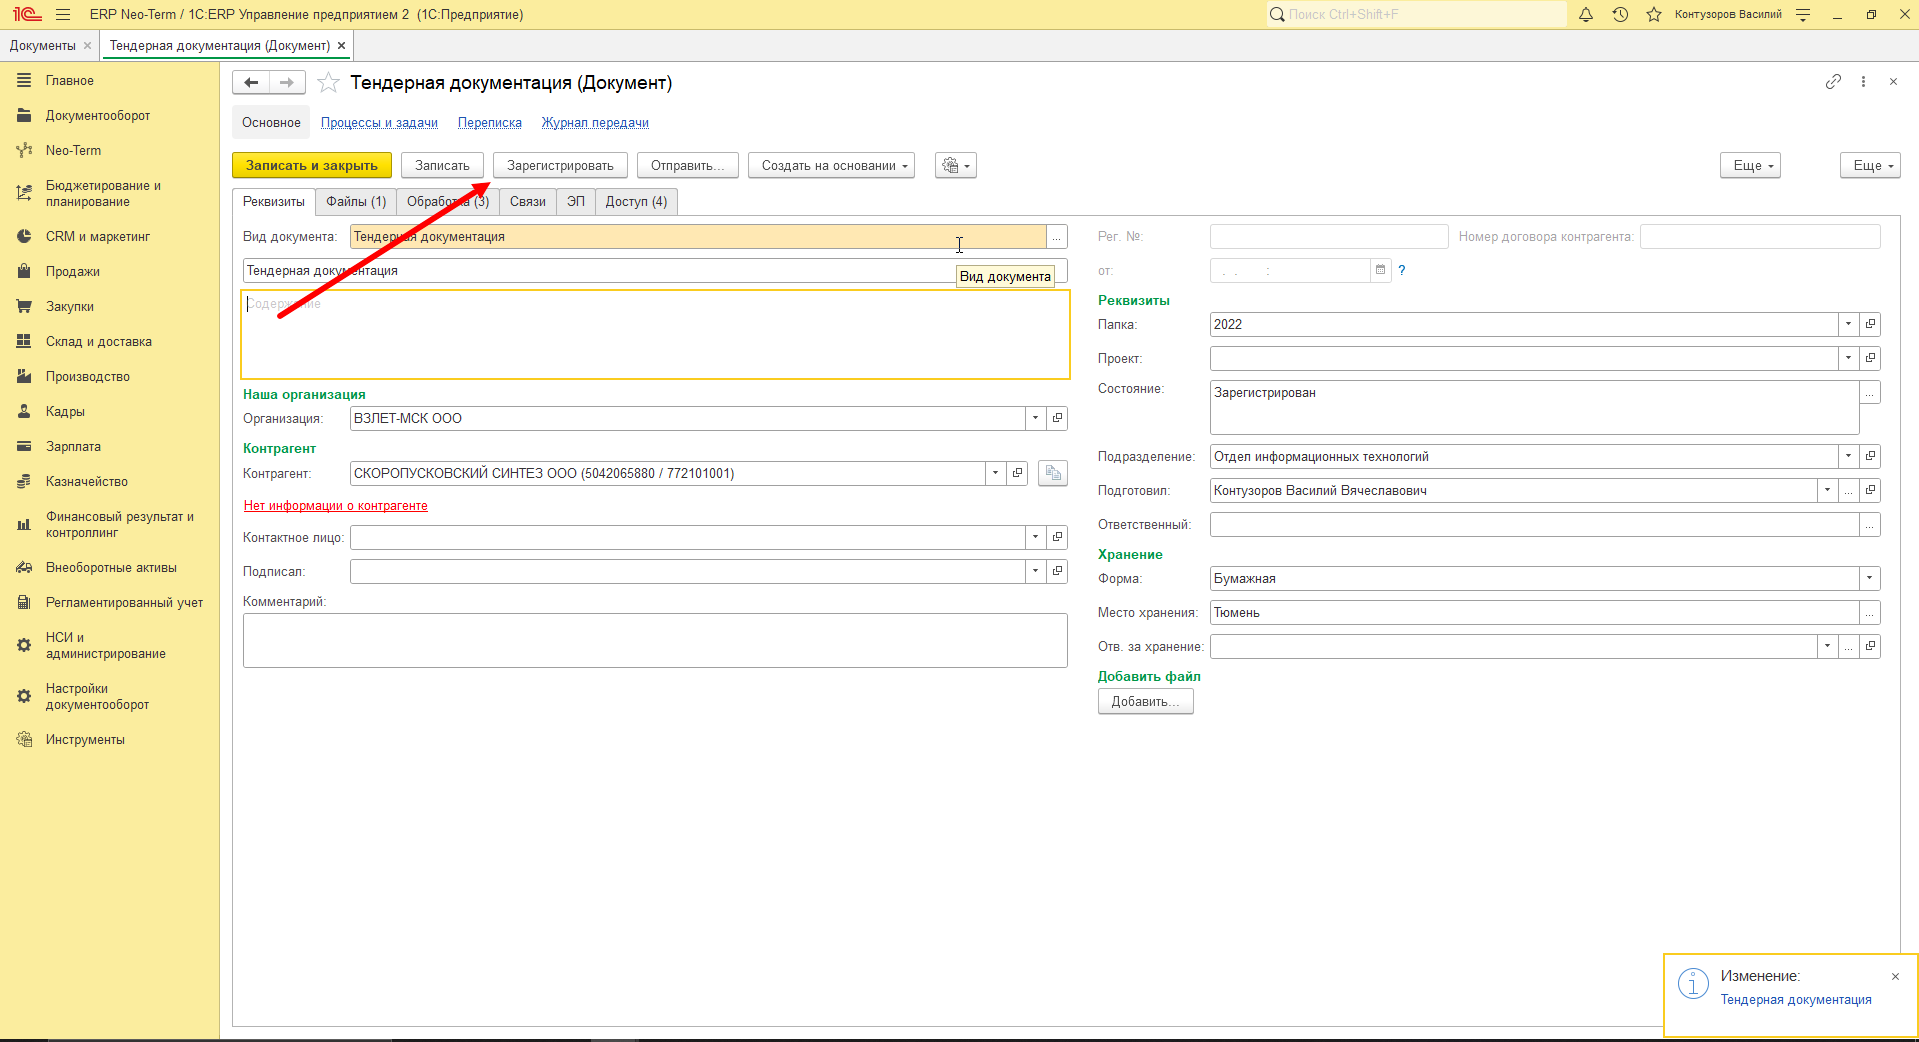The height and width of the screenshot is (1042, 1919).
Task: Switch to Доступ (4) tab
Action: click(x=636, y=201)
